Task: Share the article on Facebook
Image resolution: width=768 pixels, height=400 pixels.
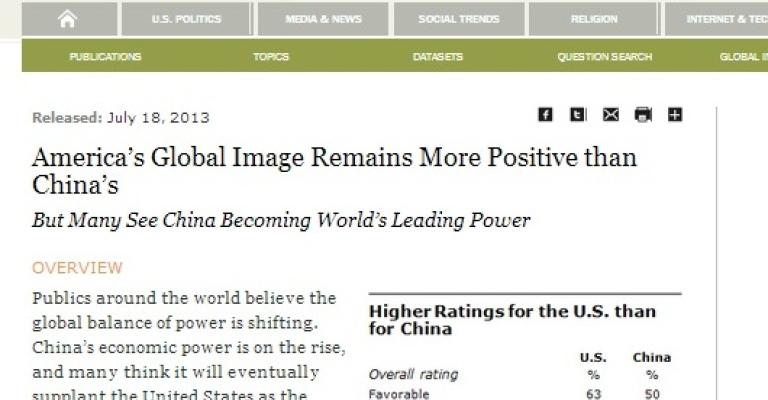Action: coord(545,115)
